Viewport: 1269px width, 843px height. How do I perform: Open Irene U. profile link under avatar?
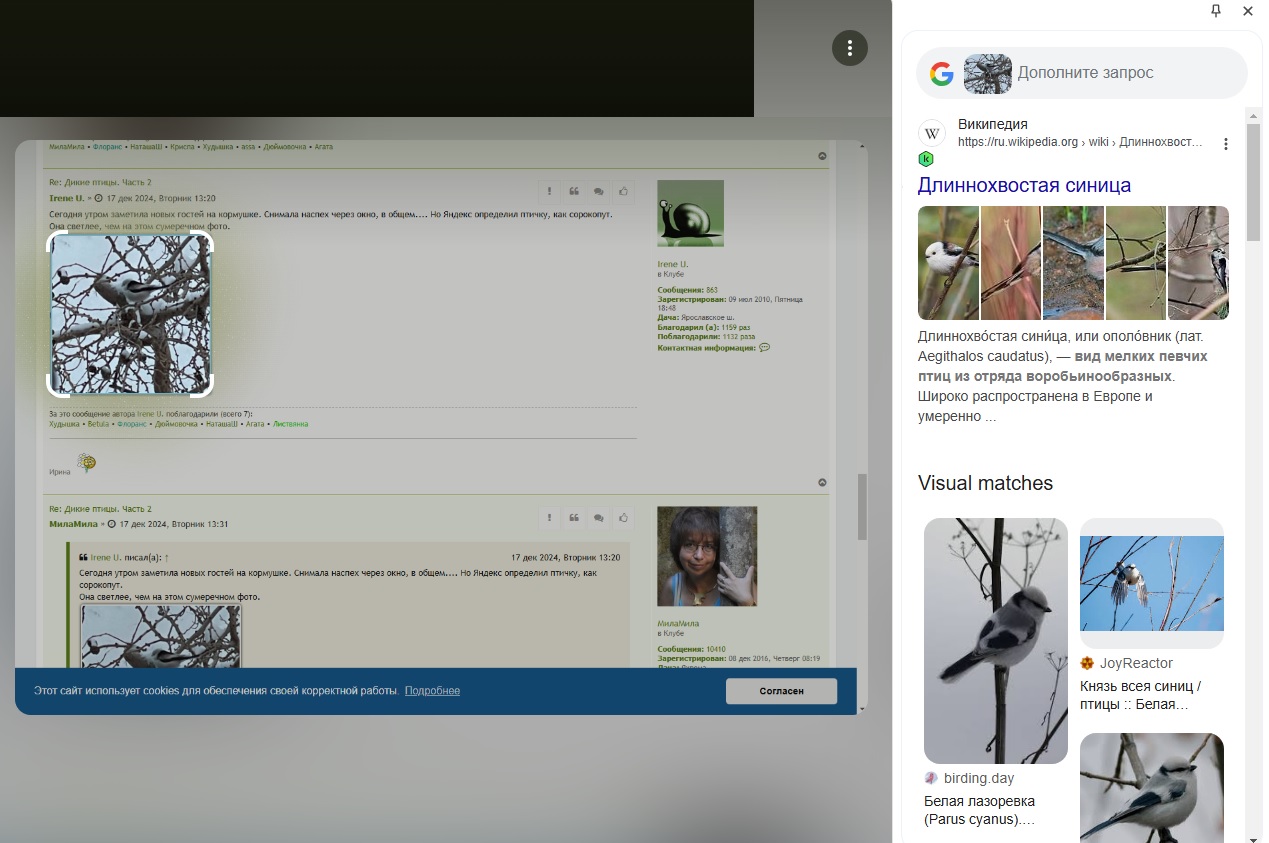coord(673,264)
